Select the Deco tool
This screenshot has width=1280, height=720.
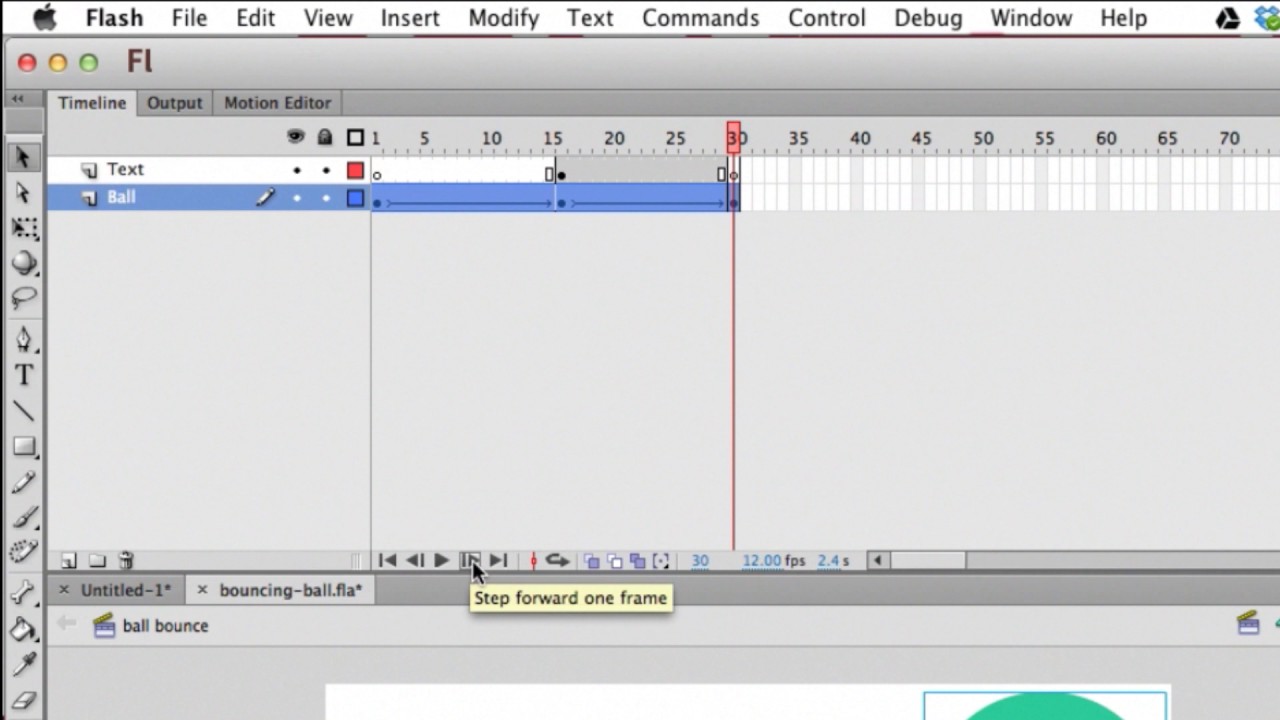click(24, 551)
